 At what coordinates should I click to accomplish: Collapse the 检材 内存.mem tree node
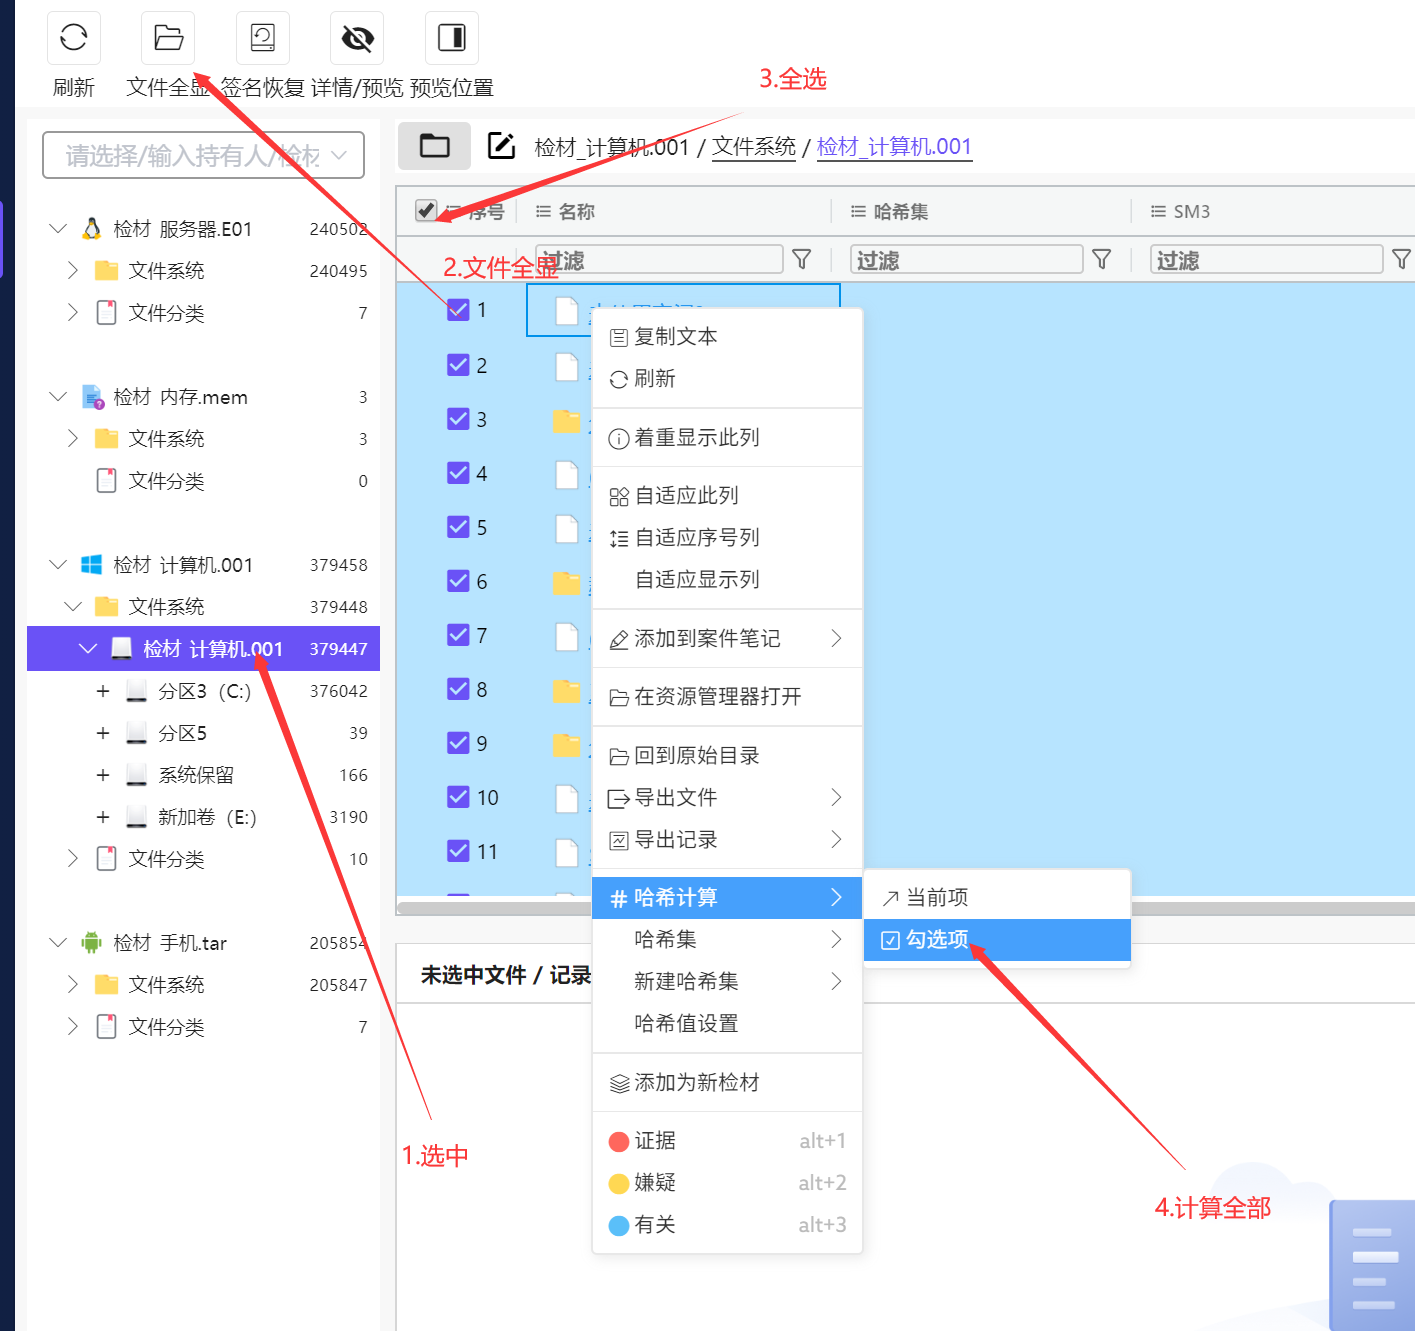click(58, 397)
